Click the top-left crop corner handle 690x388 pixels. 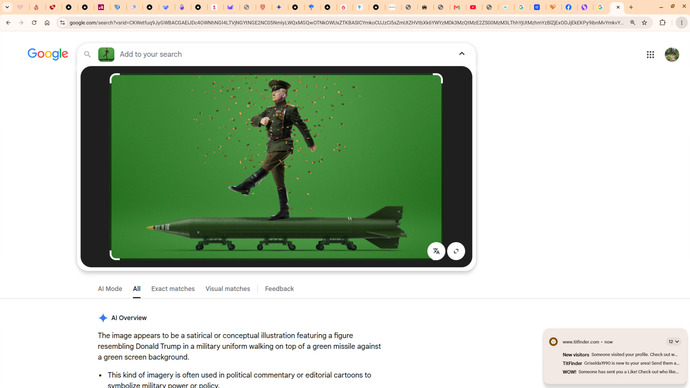(114, 78)
